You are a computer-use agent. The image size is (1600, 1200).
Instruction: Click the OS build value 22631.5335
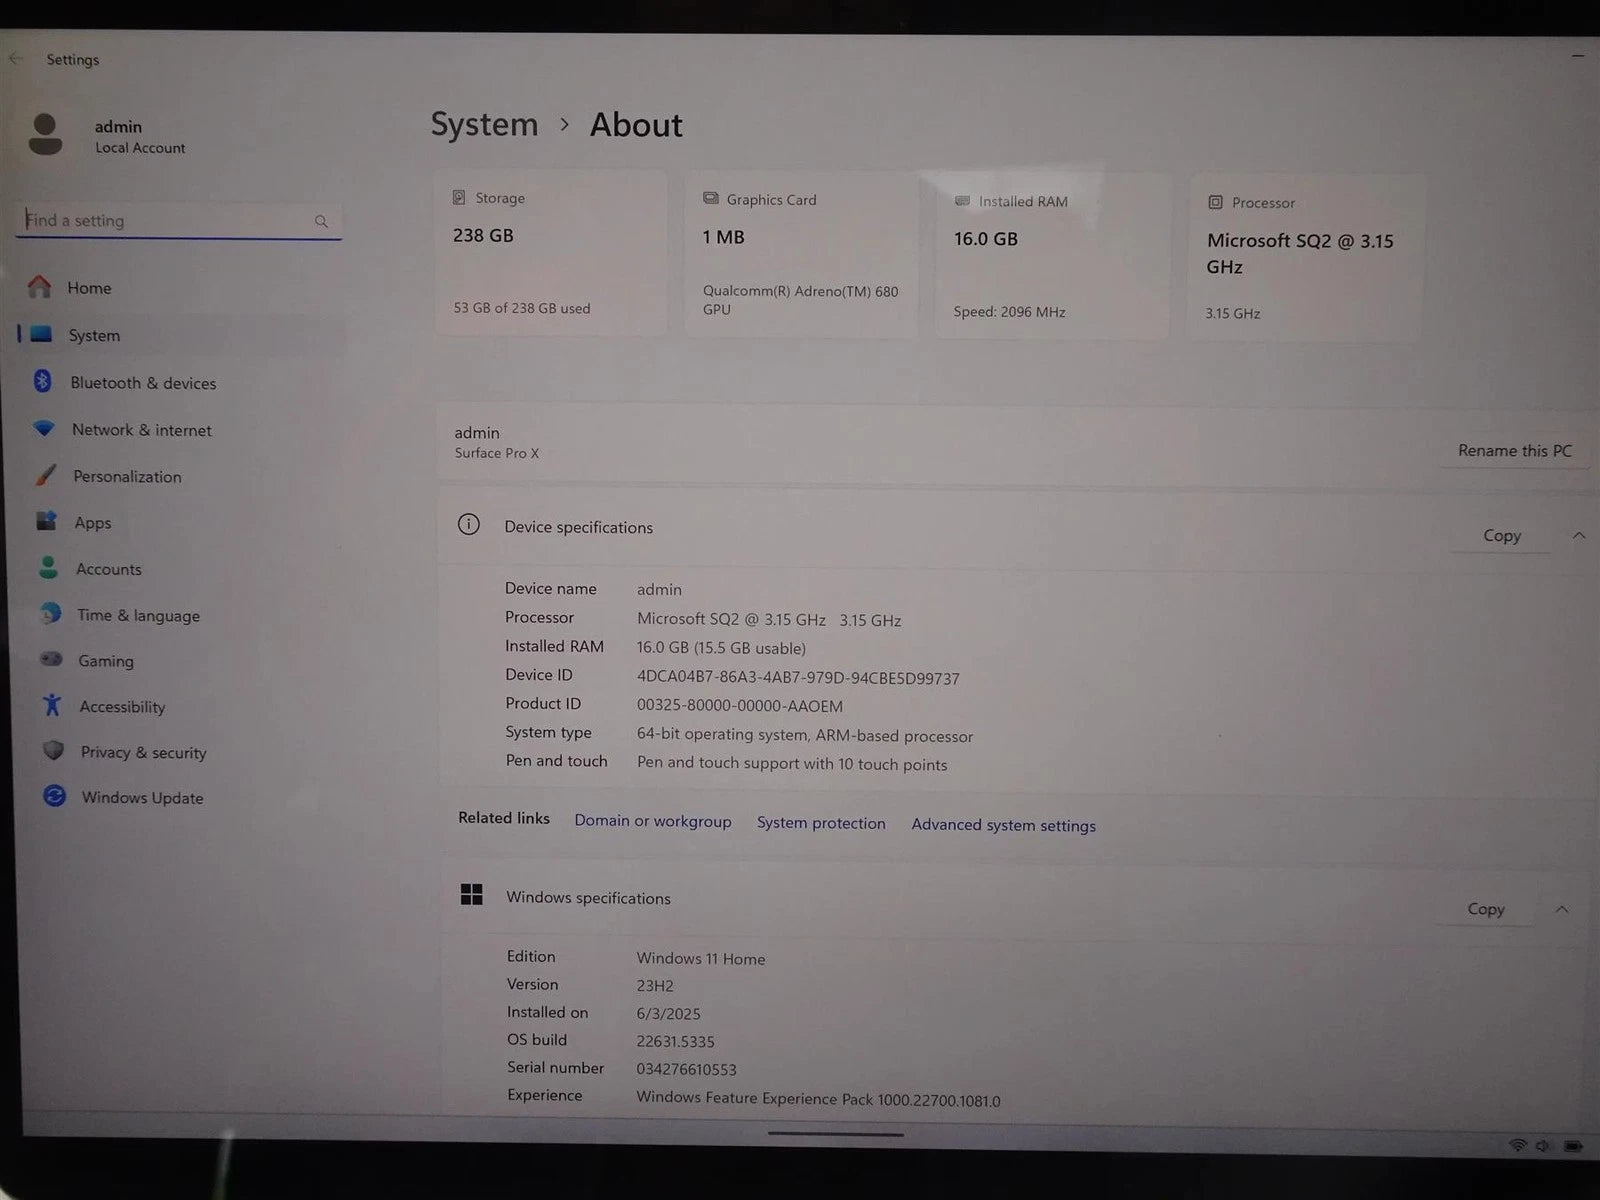(x=675, y=1041)
